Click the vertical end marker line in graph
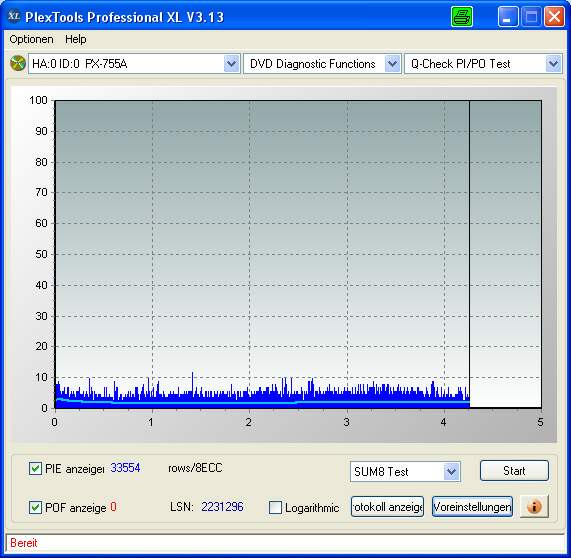 [469, 254]
